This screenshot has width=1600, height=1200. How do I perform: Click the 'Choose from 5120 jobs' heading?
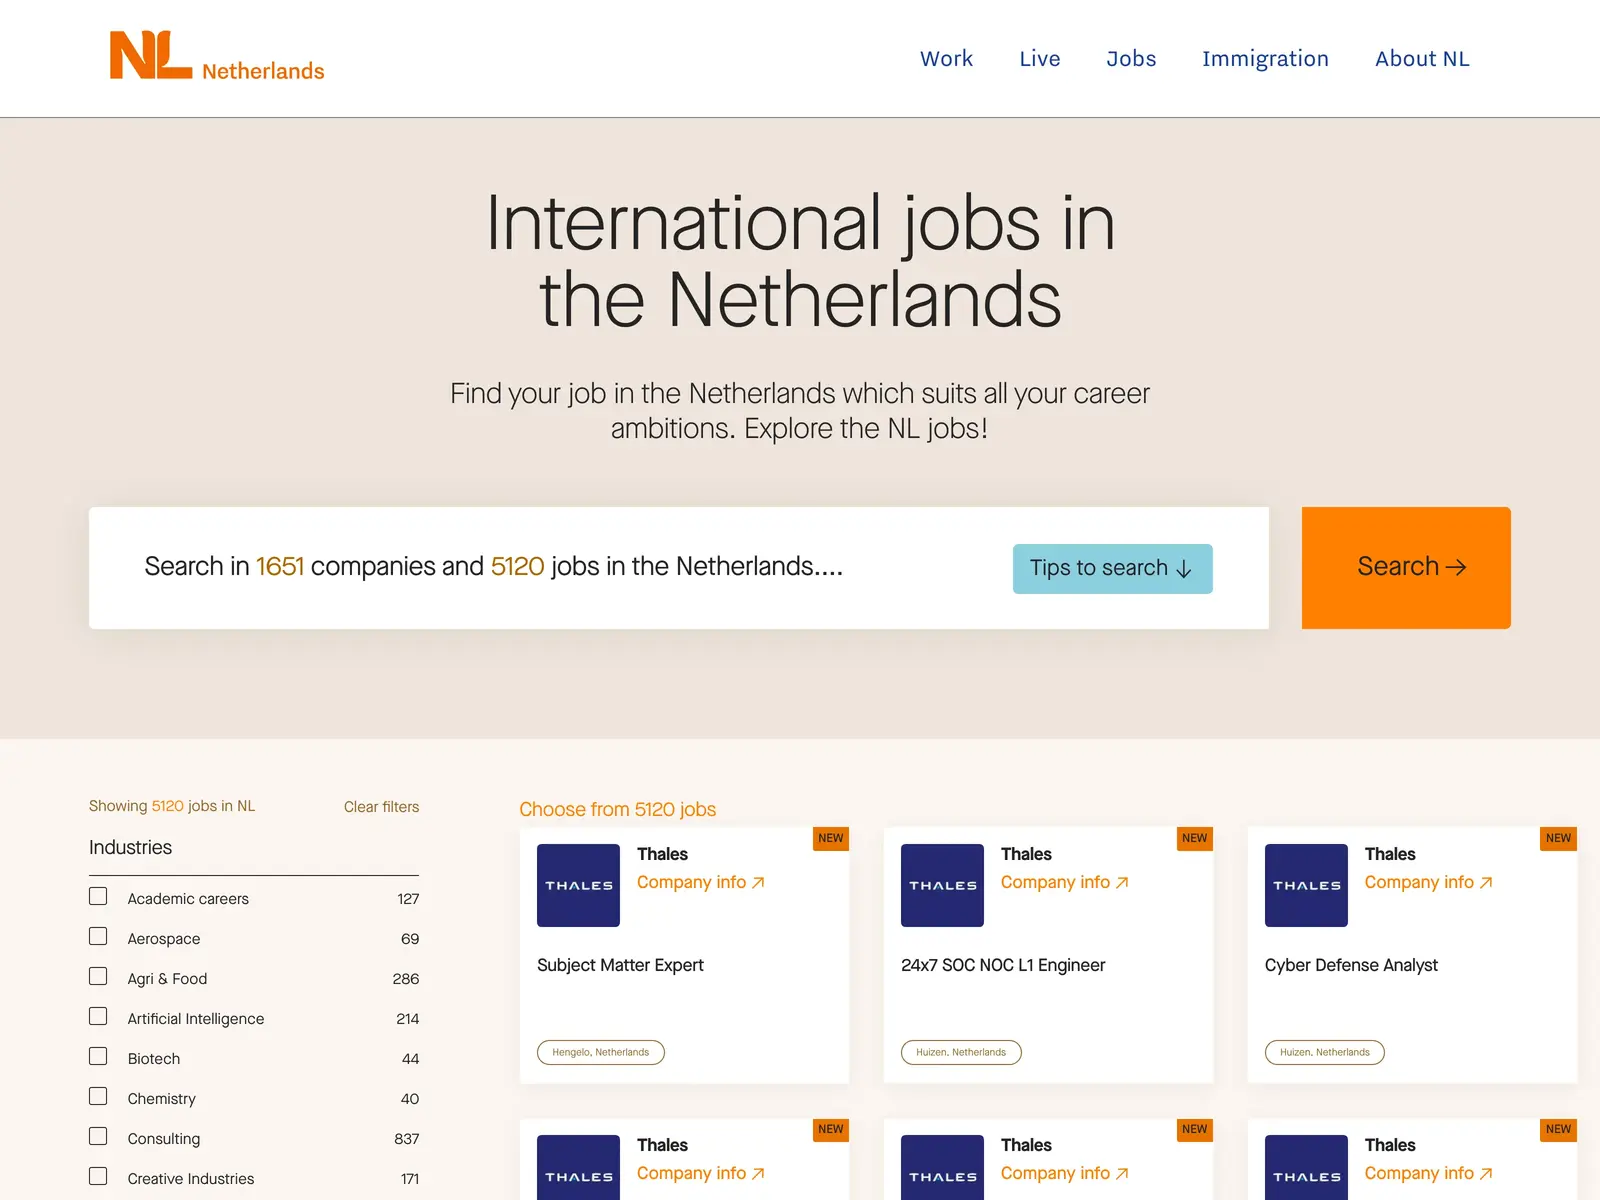[618, 809]
